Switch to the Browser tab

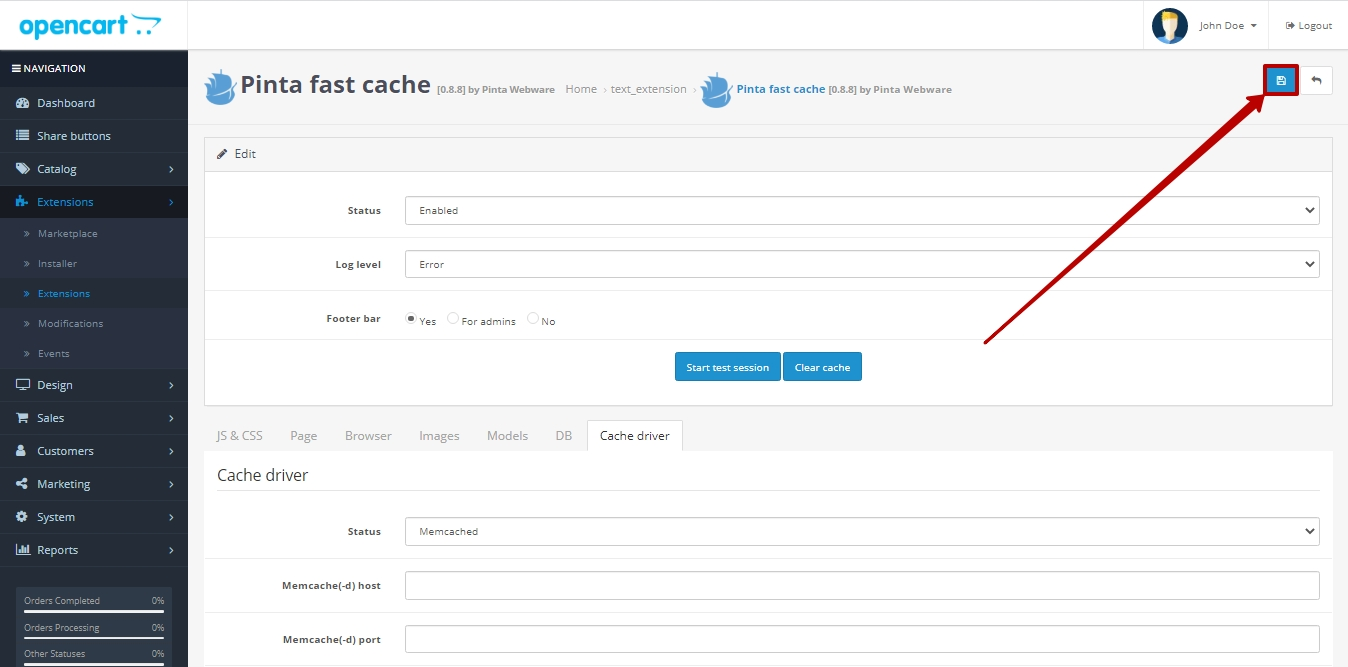[x=368, y=436]
